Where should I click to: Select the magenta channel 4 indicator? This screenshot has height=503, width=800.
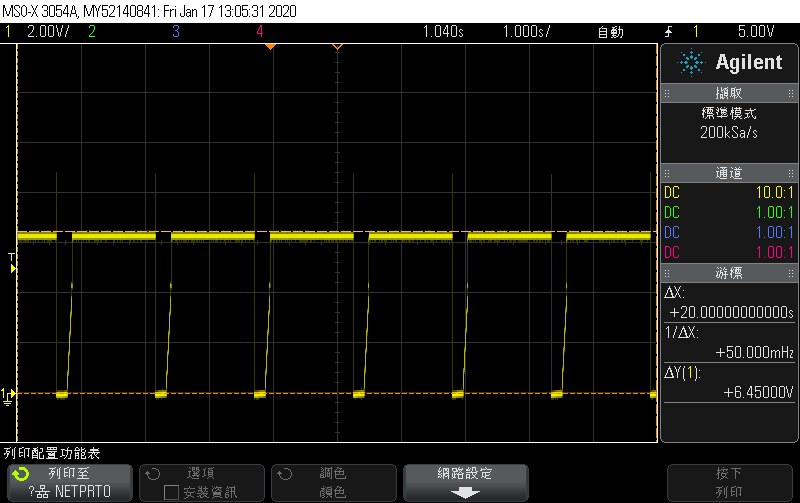[x=260, y=32]
